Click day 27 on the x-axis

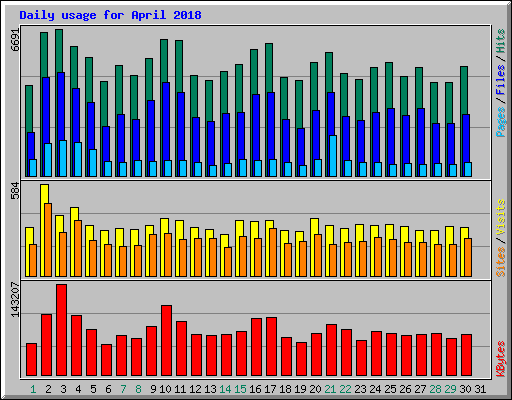420,389
